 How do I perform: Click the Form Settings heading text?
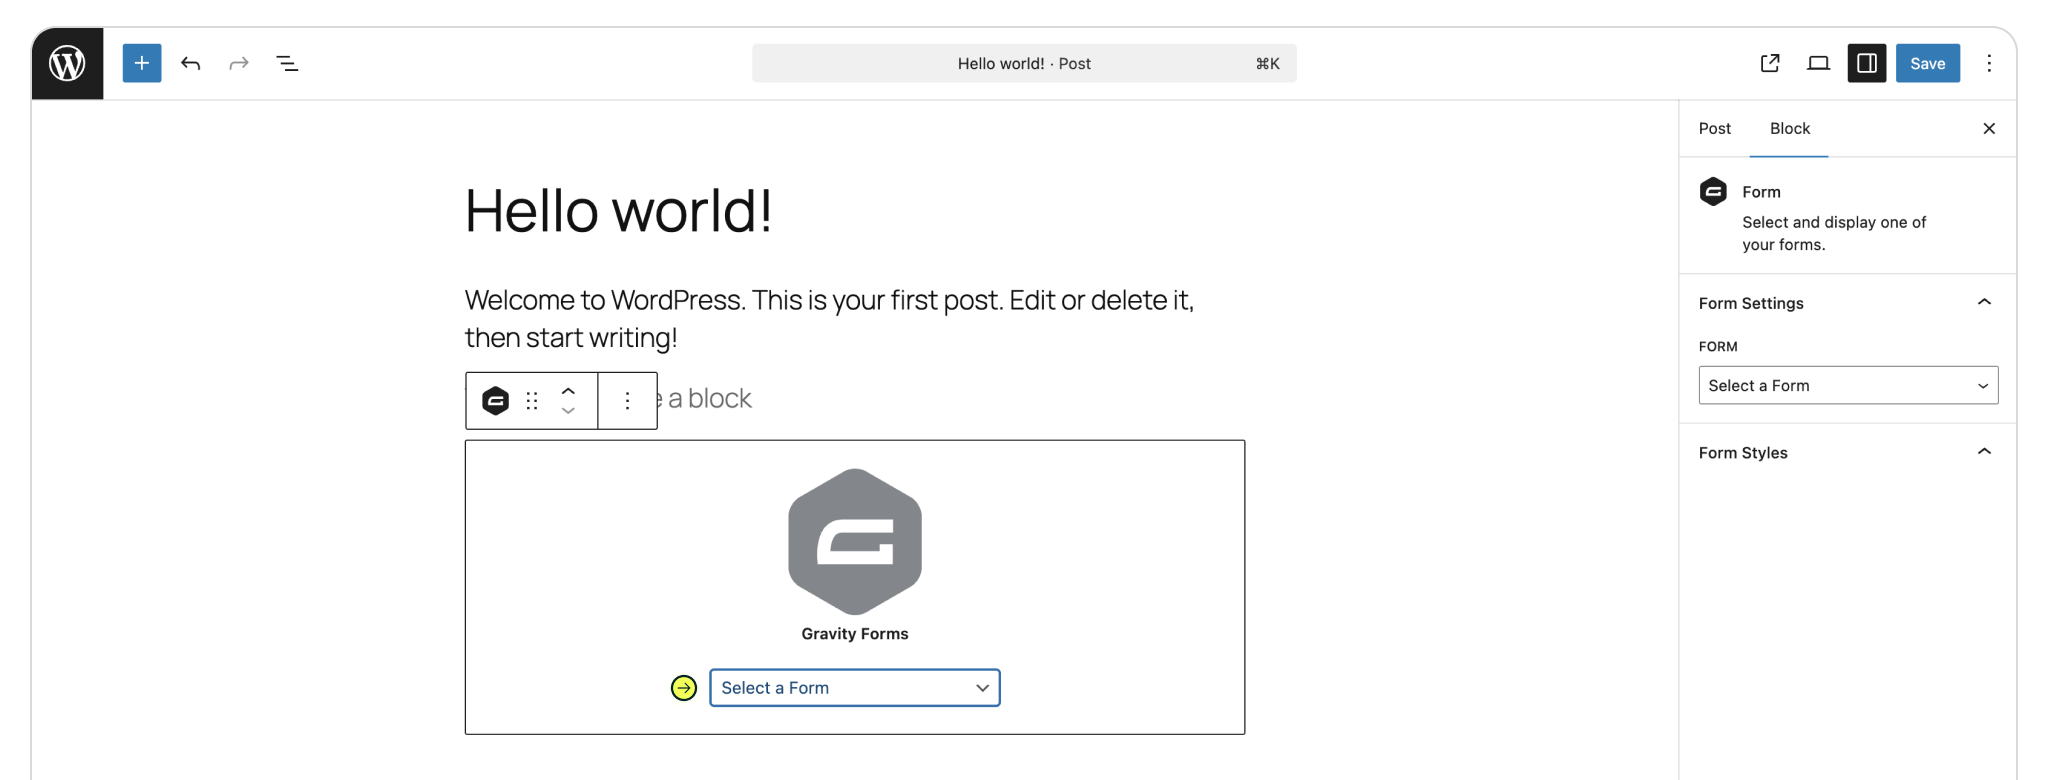(x=1751, y=303)
